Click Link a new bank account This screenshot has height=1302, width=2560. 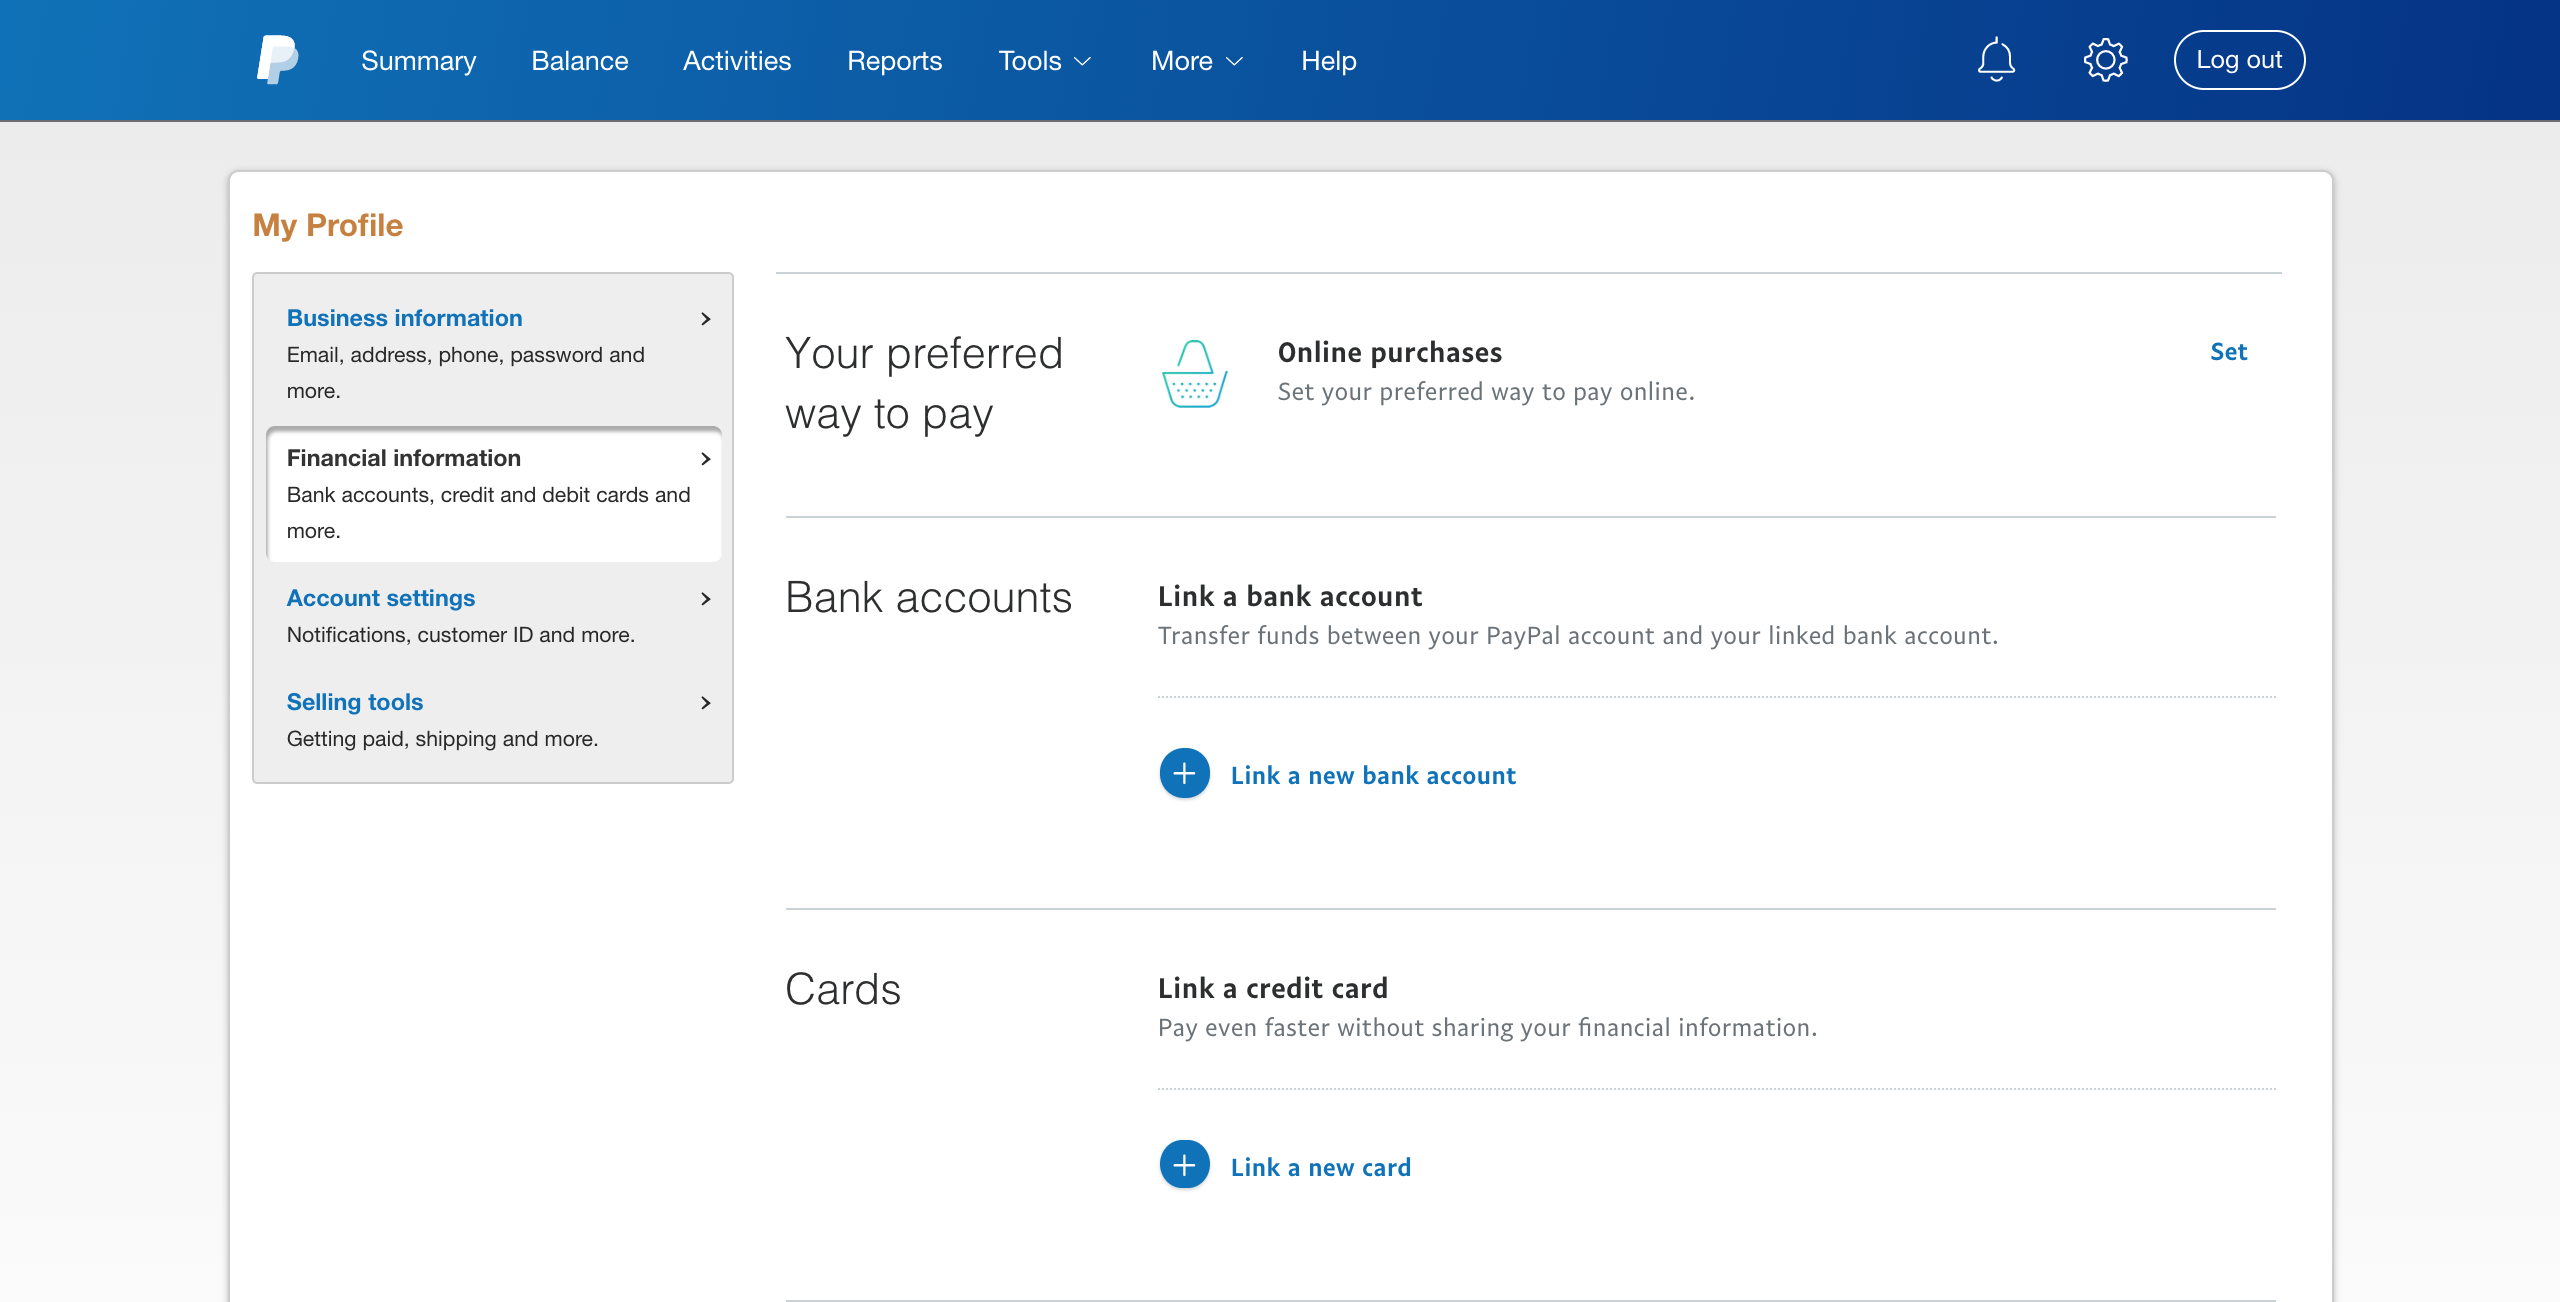coord(1373,776)
